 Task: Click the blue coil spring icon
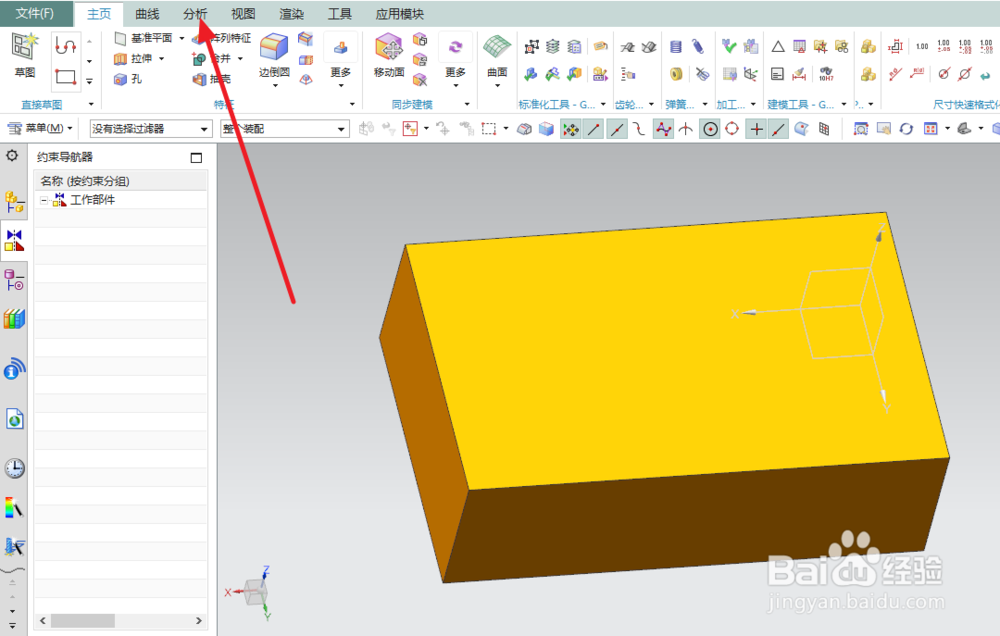pyautogui.click(x=676, y=46)
